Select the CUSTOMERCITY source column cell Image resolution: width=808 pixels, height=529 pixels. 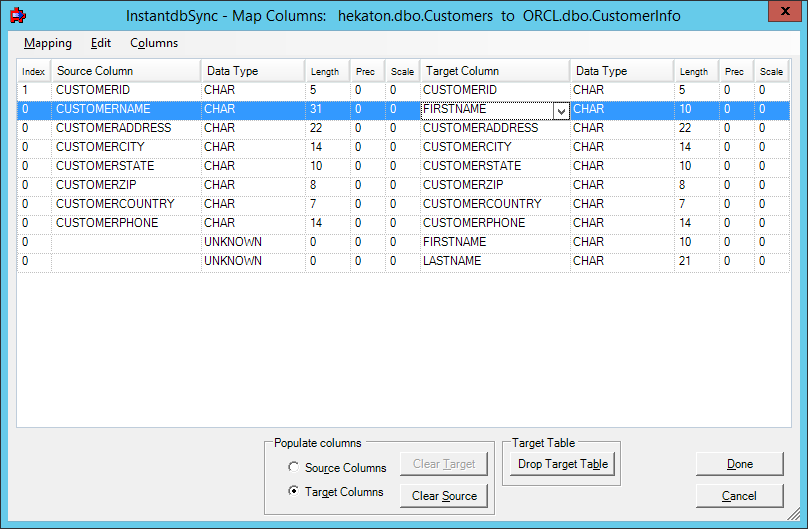tap(126, 147)
